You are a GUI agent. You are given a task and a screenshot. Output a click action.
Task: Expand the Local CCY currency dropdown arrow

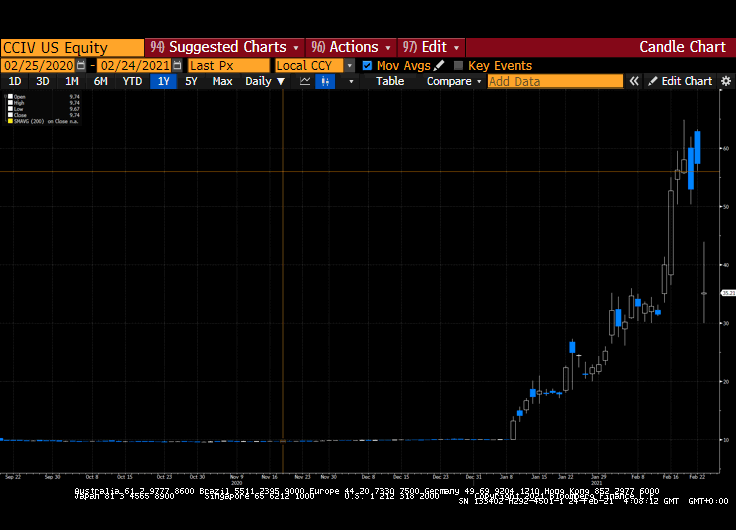point(349,66)
